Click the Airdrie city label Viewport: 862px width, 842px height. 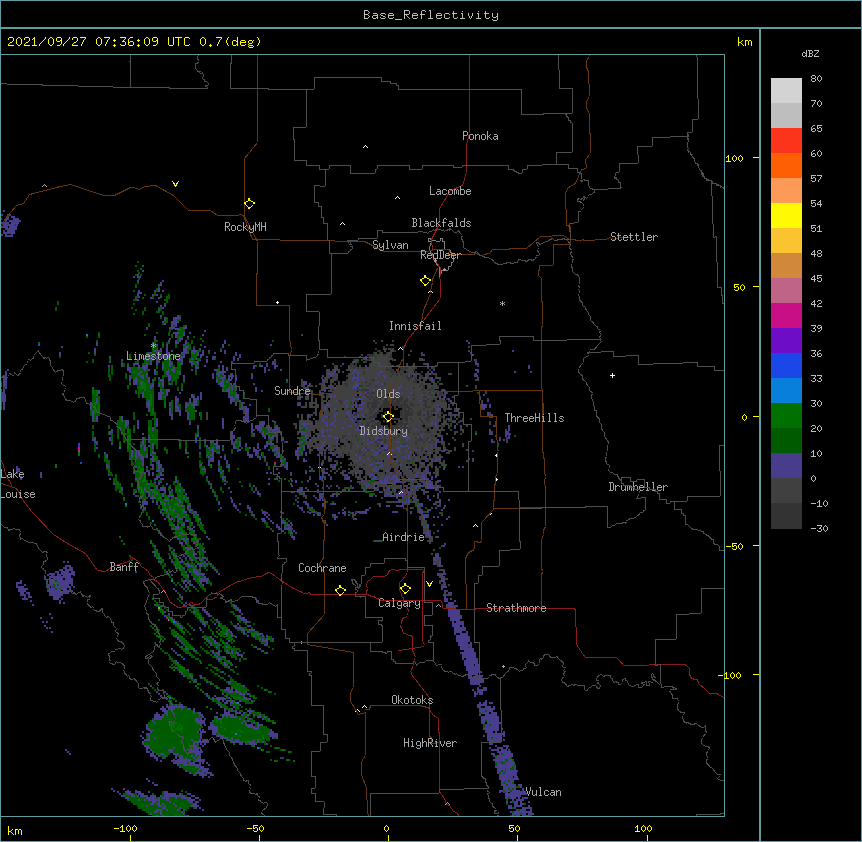click(x=404, y=537)
